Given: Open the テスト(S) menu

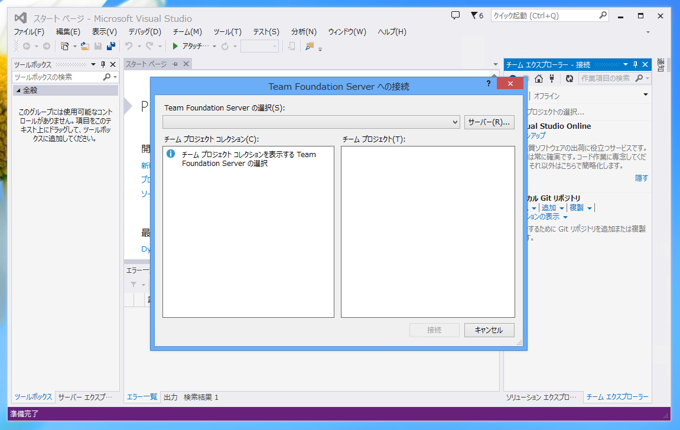Looking at the screenshot, I should pos(266,32).
